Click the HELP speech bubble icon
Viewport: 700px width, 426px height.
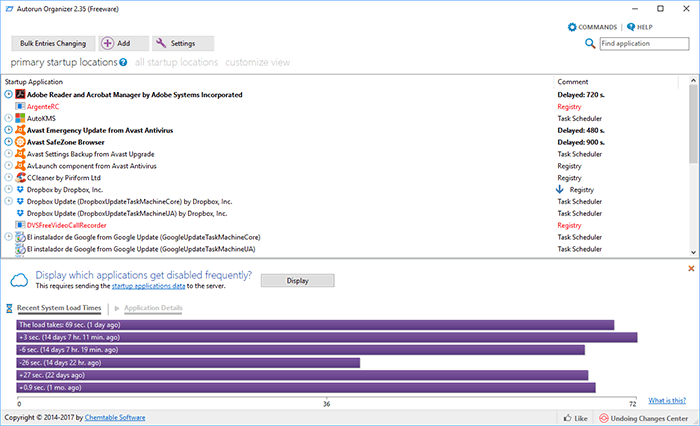631,27
